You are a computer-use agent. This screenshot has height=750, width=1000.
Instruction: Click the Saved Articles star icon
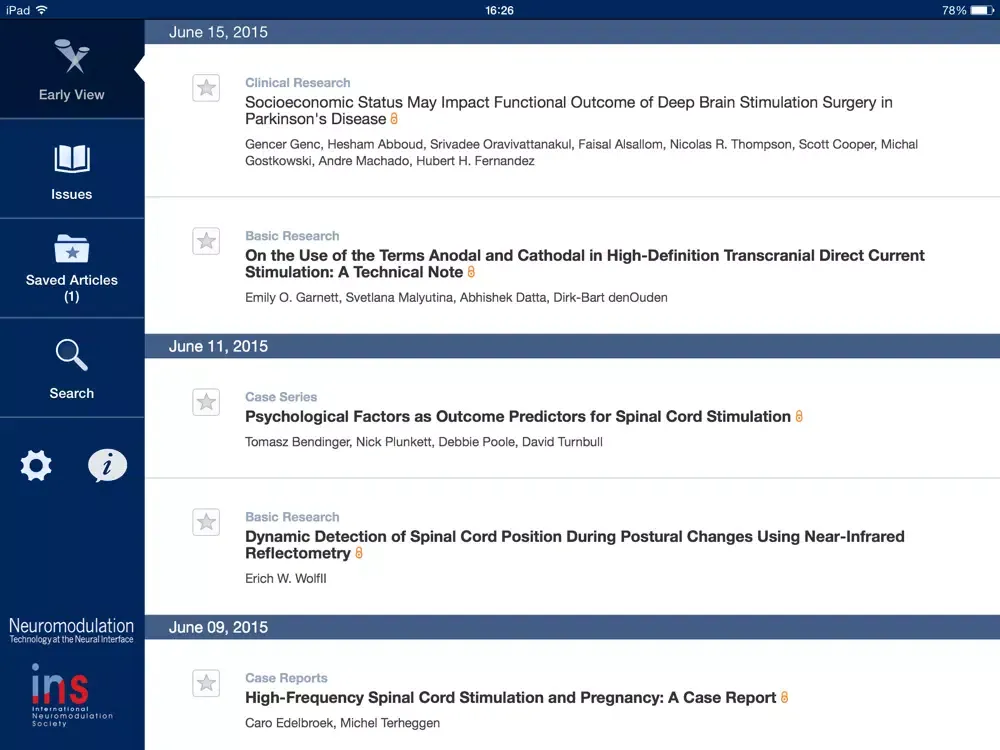(x=71, y=249)
